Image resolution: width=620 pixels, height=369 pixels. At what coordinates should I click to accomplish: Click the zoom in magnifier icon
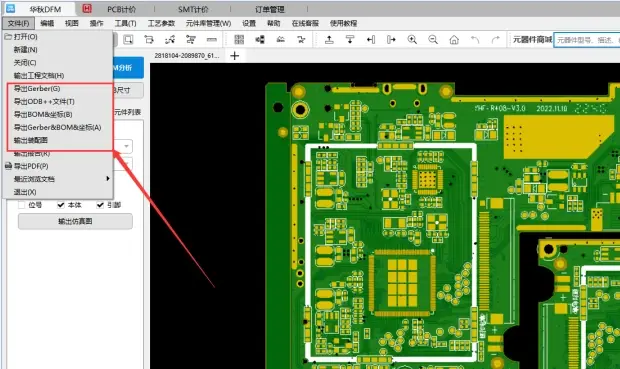tap(412, 40)
